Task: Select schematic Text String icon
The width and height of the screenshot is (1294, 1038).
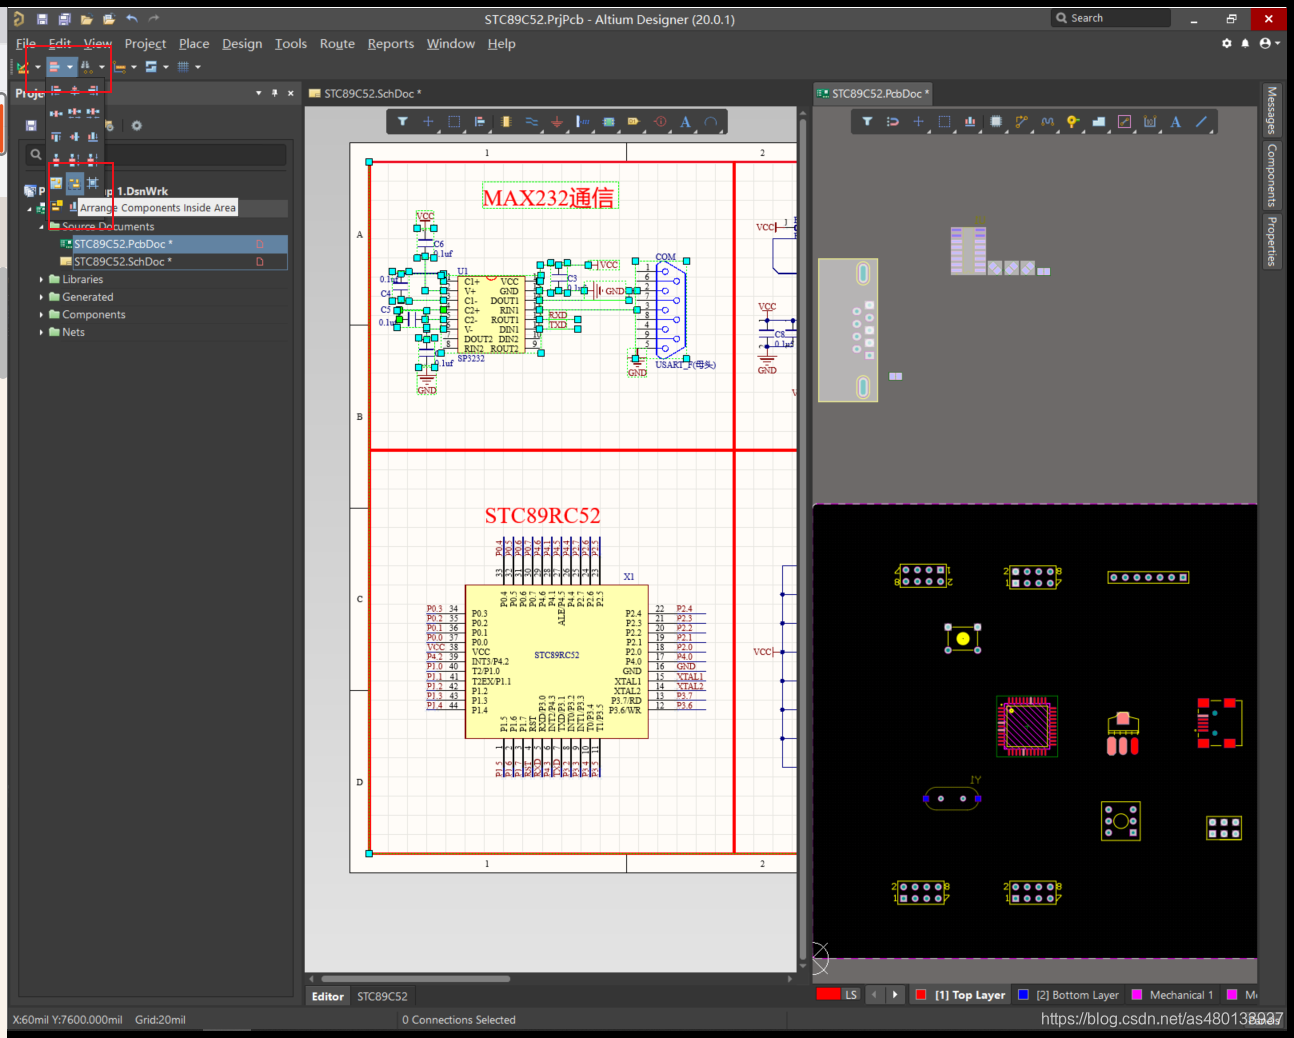Action: click(685, 122)
